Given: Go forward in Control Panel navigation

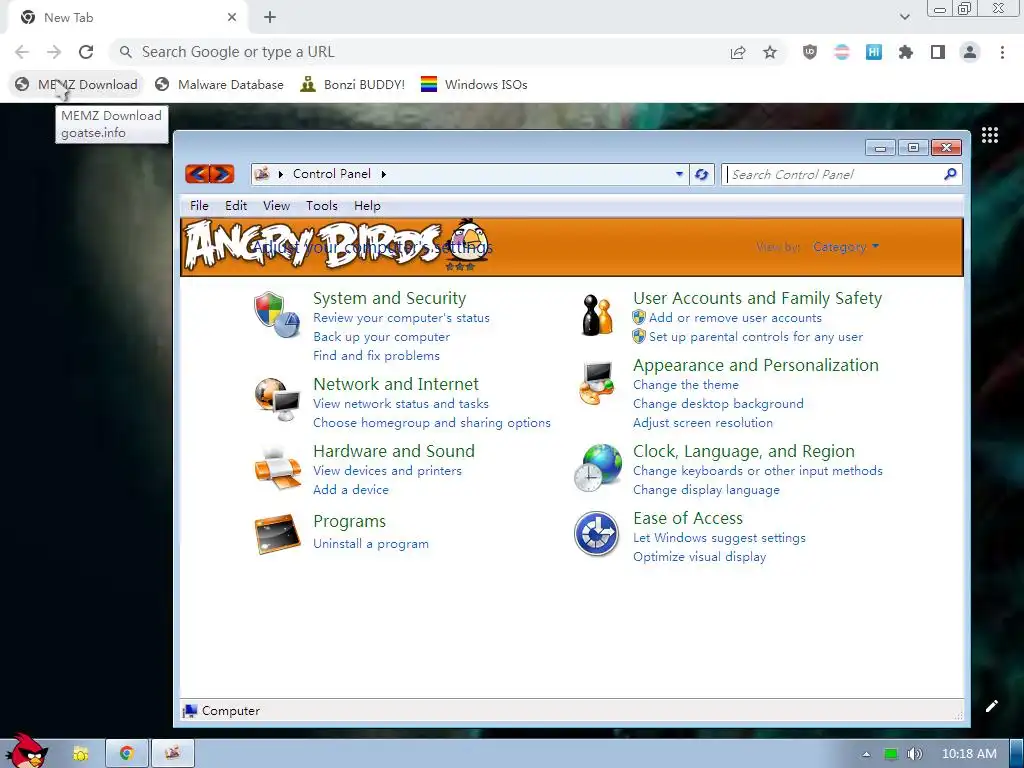Looking at the screenshot, I should pyautogui.click(x=222, y=174).
